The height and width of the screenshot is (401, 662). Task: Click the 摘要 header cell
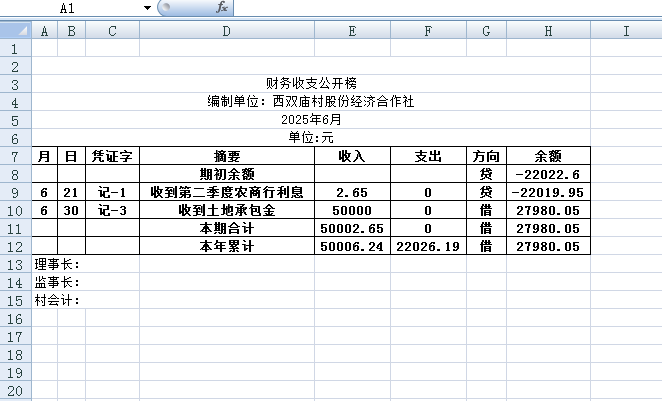(x=226, y=156)
